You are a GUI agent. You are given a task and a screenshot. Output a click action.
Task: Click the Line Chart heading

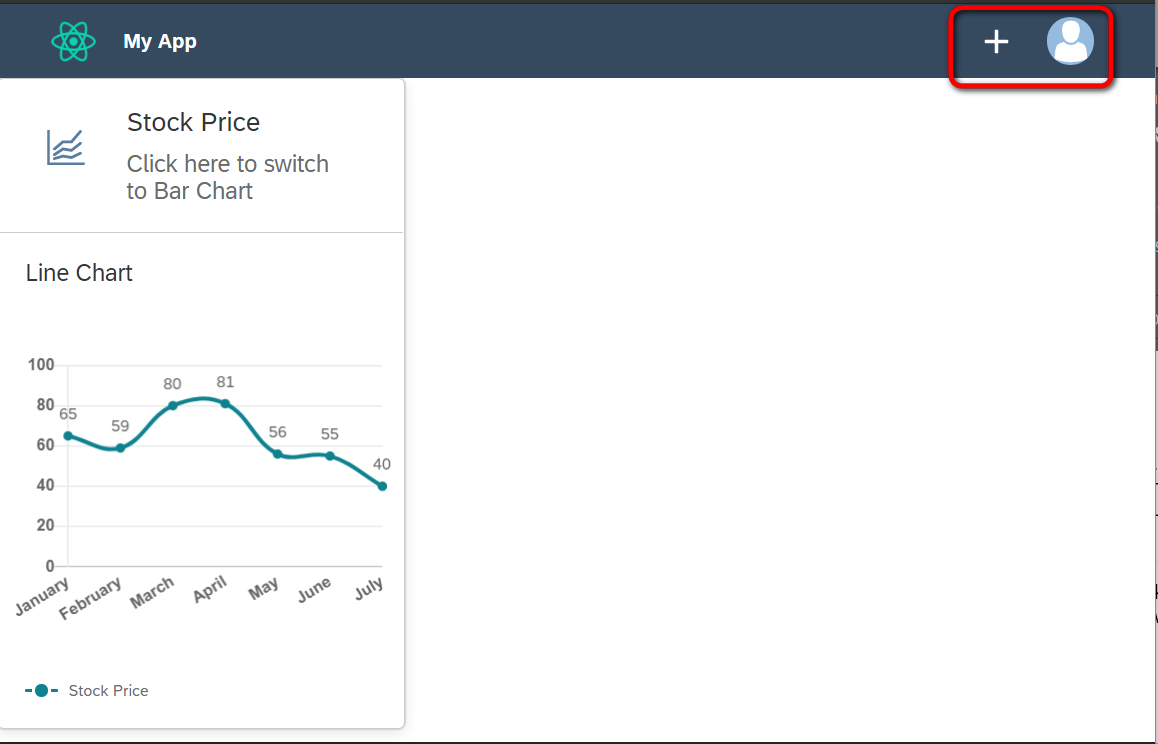pos(79,273)
